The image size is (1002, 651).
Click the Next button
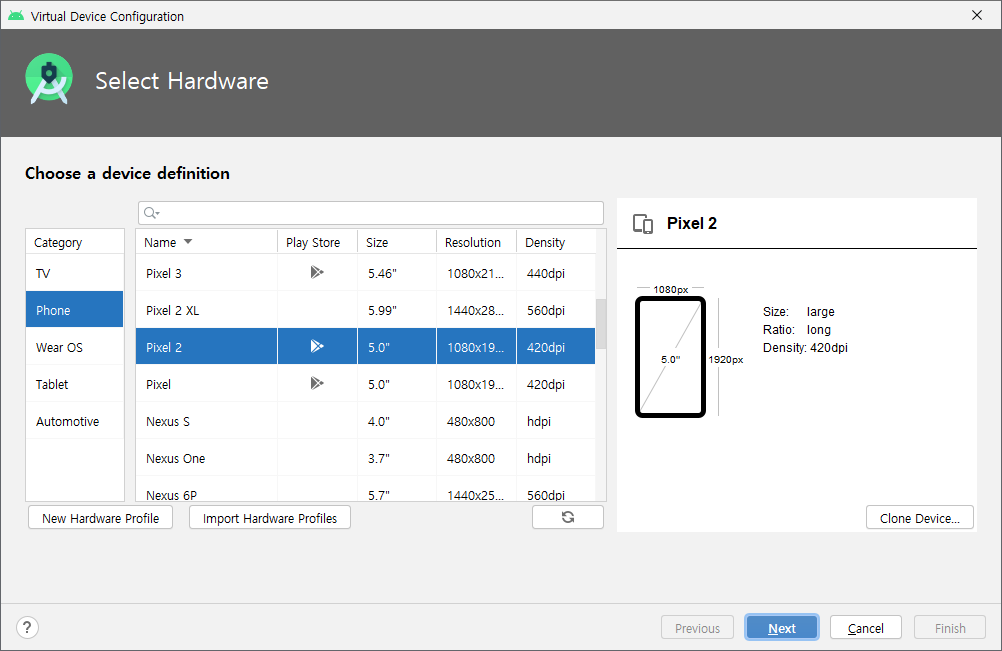coord(782,628)
